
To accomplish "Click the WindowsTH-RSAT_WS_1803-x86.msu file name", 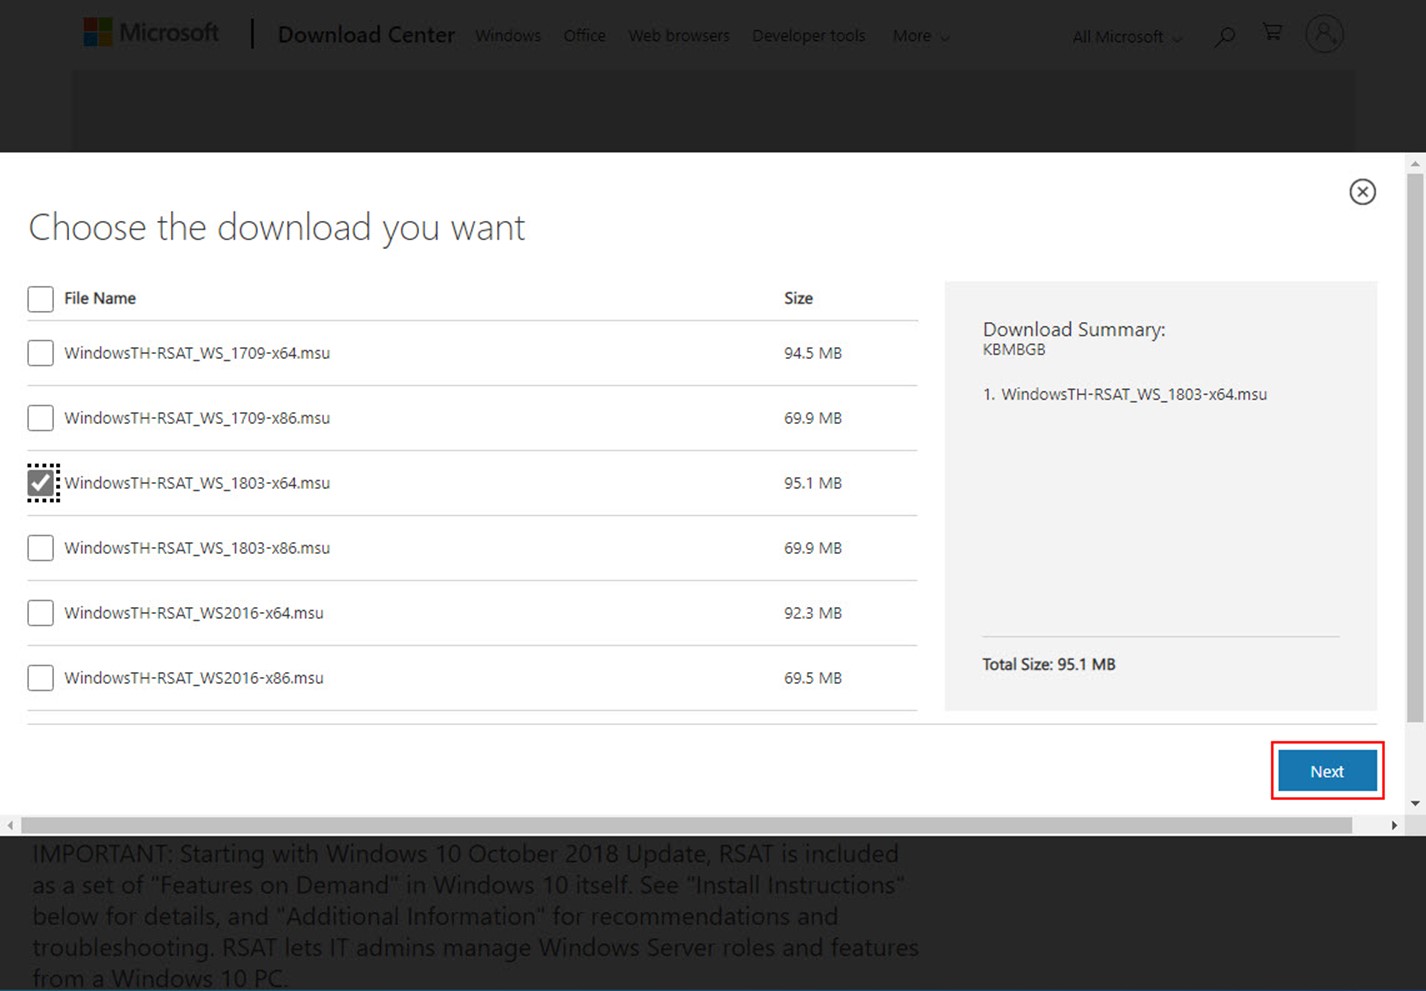I will [x=197, y=548].
